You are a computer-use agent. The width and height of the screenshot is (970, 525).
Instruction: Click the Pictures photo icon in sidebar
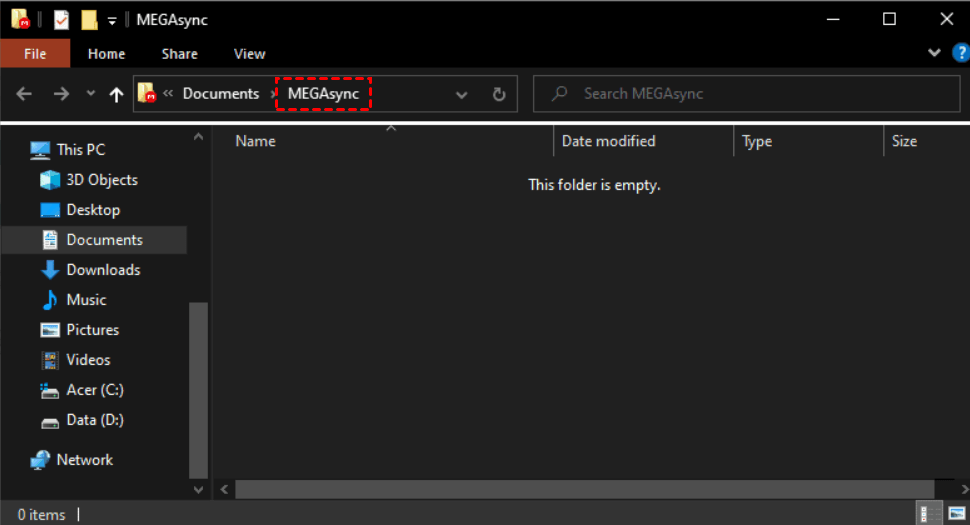tap(50, 330)
